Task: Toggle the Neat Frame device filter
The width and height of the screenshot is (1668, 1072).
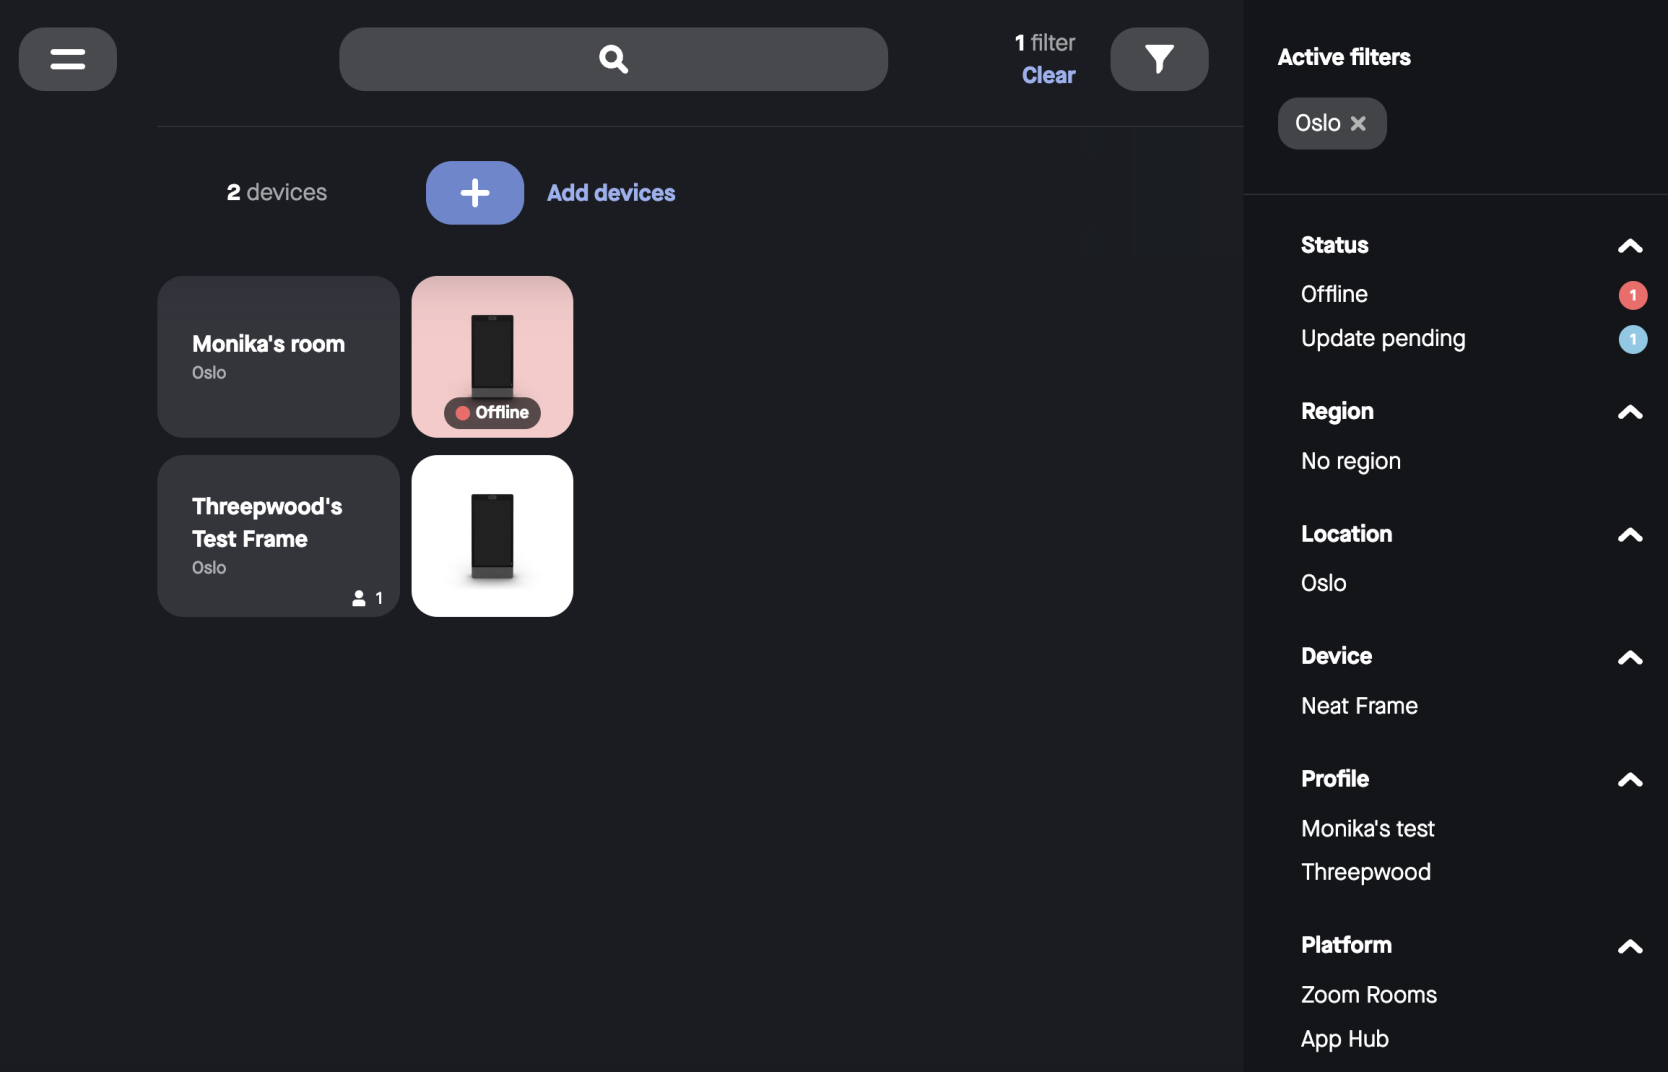Action: (1359, 706)
